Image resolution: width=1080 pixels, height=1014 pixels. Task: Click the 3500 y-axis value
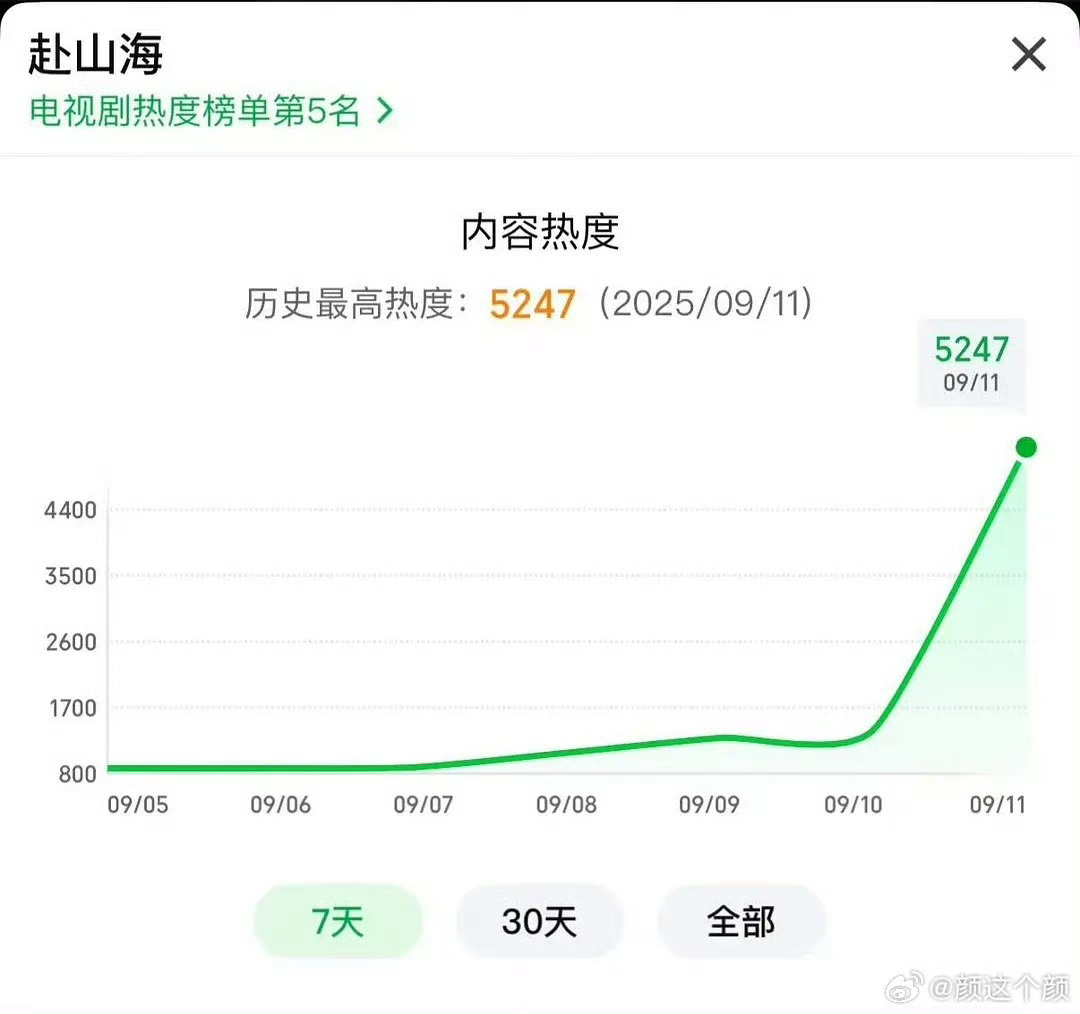pyautogui.click(x=70, y=576)
